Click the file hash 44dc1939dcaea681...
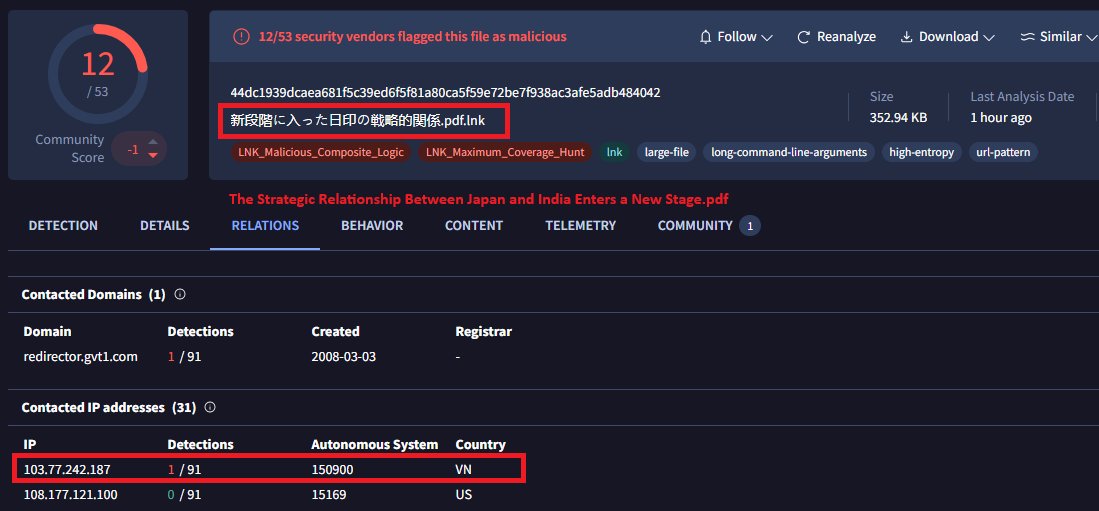Screen dimensions: 1099x511 tap(445, 92)
